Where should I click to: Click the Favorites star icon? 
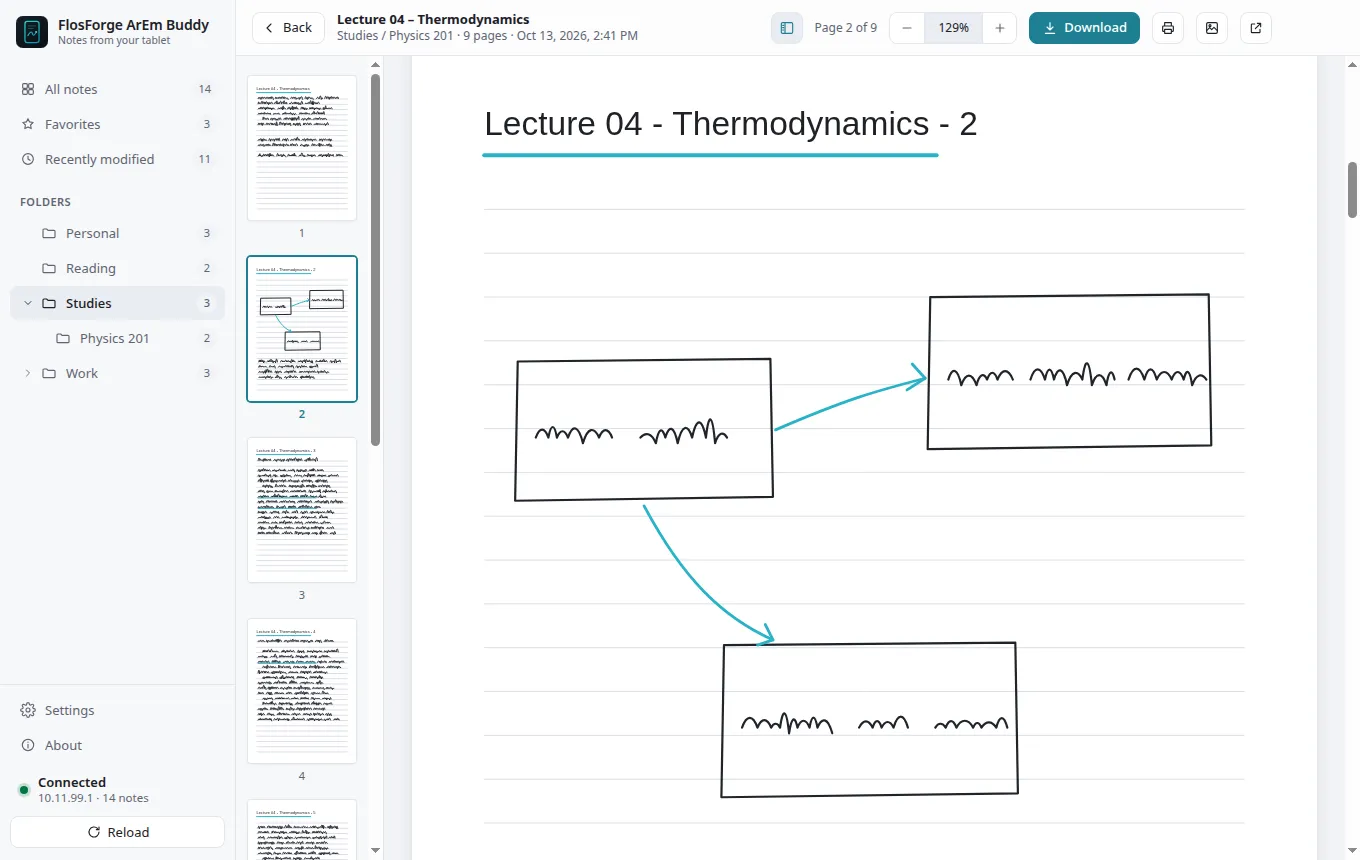pyautogui.click(x=28, y=124)
